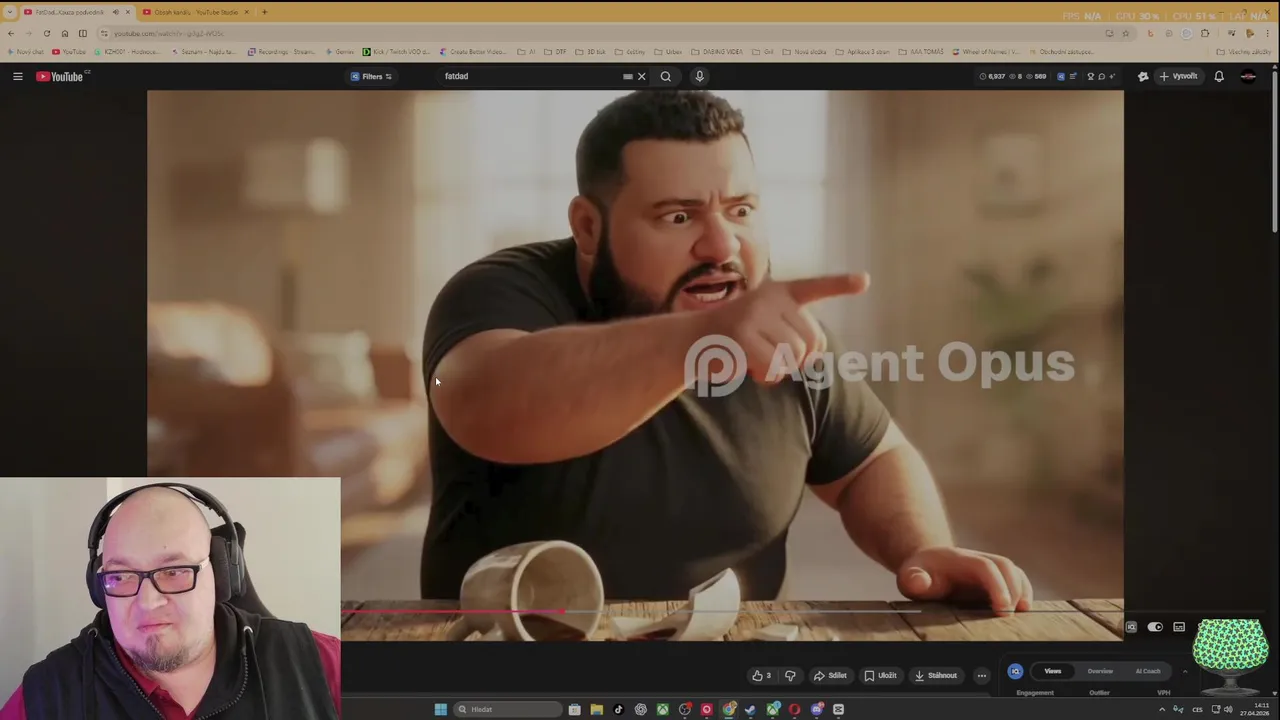This screenshot has width=1280, height=720.
Task: Open the AAA TOMÁŠ bookmark folder
Action: pos(921,52)
